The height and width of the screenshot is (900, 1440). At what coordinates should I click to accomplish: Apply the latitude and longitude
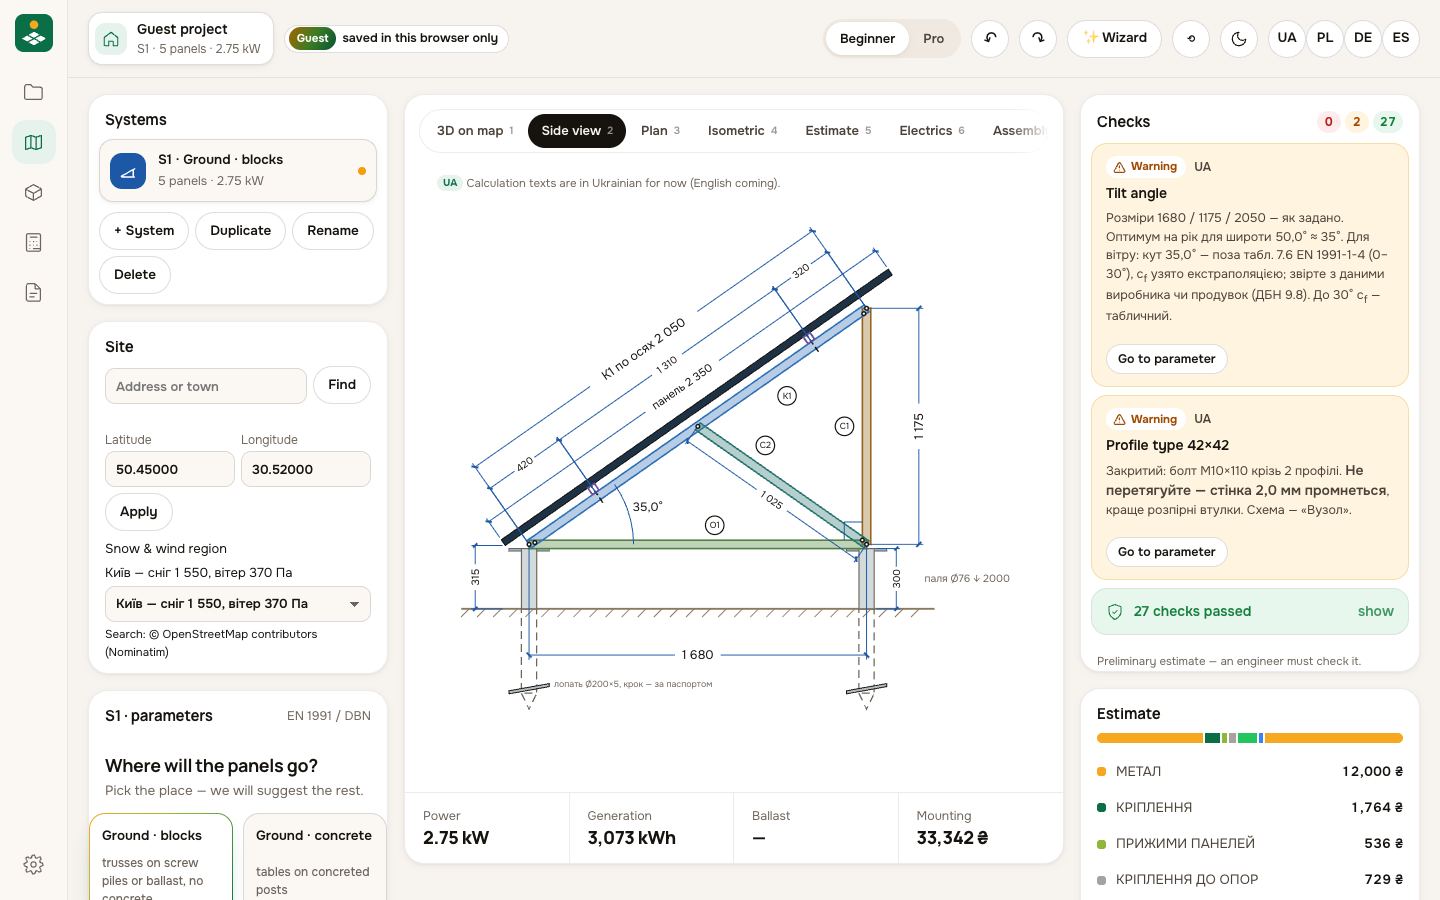[x=139, y=512]
